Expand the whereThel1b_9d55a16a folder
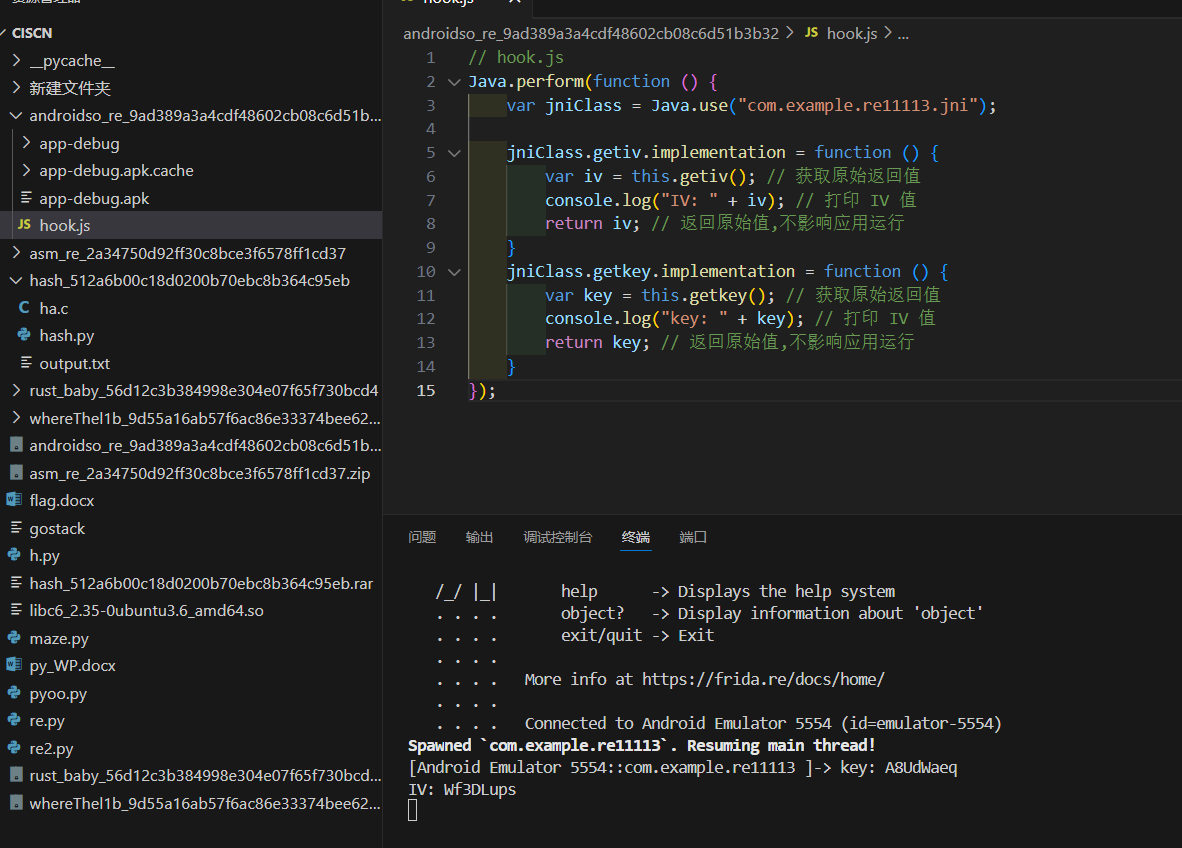This screenshot has height=848, width=1182. coord(16,418)
